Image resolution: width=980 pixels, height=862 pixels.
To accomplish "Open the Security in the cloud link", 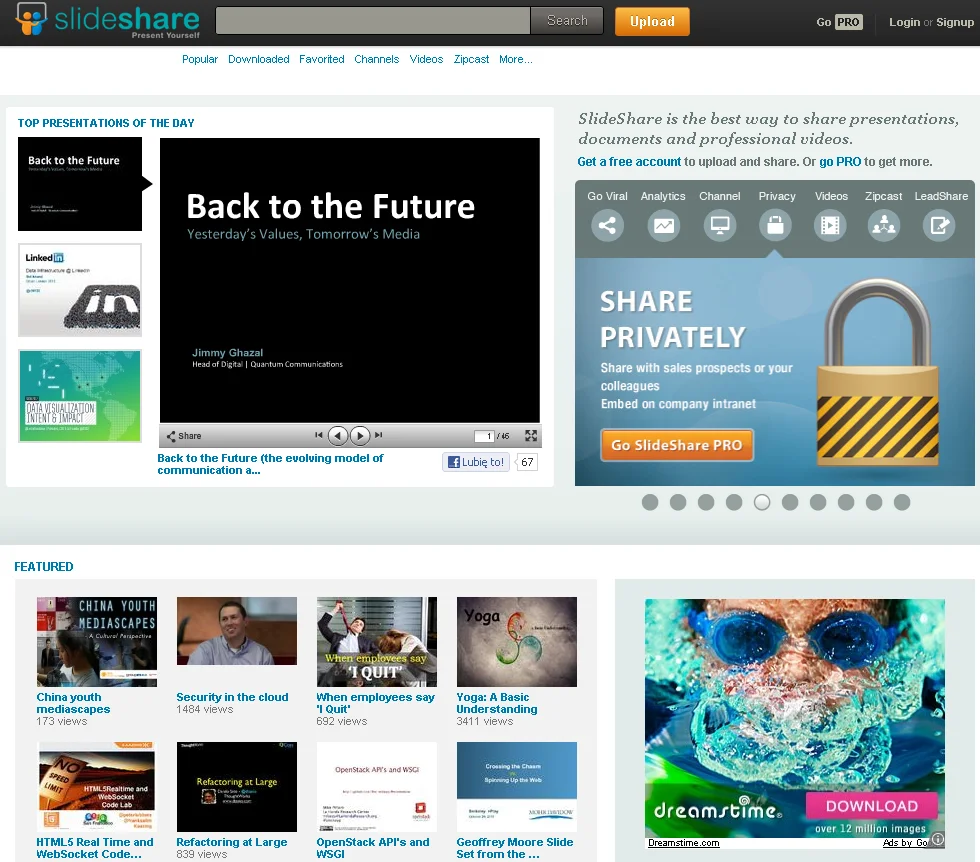I will (x=232, y=697).
